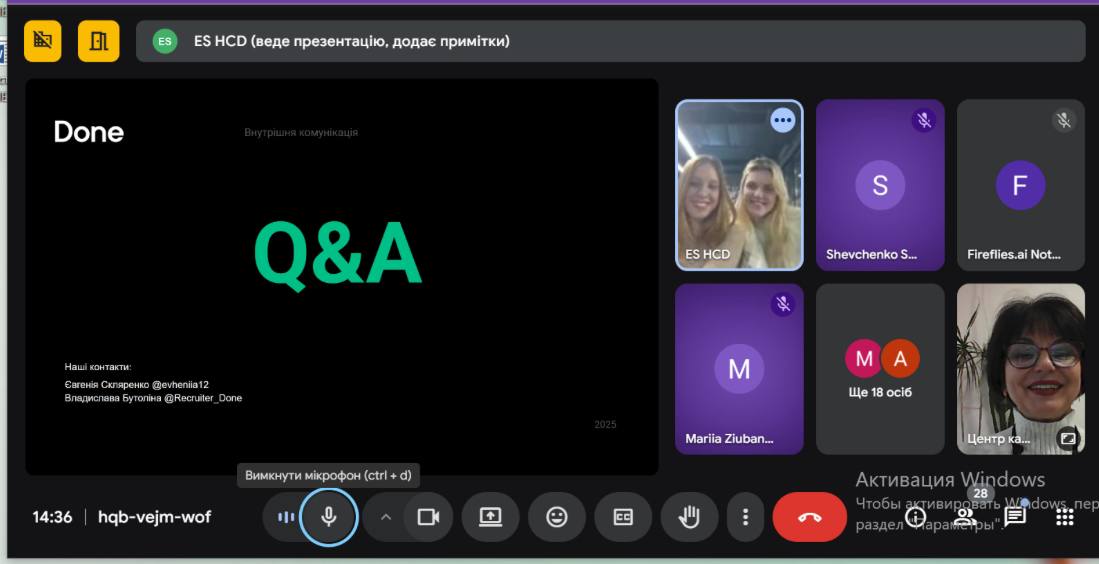Show participants list people icon
This screenshot has width=1099, height=564.
(965, 517)
